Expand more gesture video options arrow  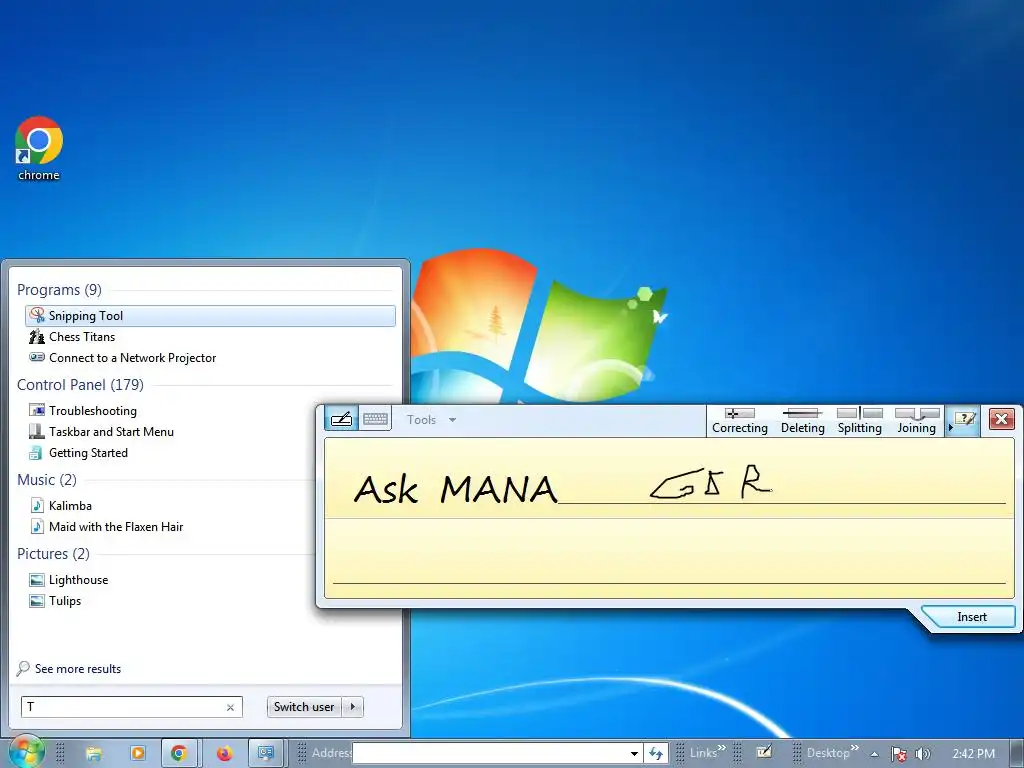point(950,428)
